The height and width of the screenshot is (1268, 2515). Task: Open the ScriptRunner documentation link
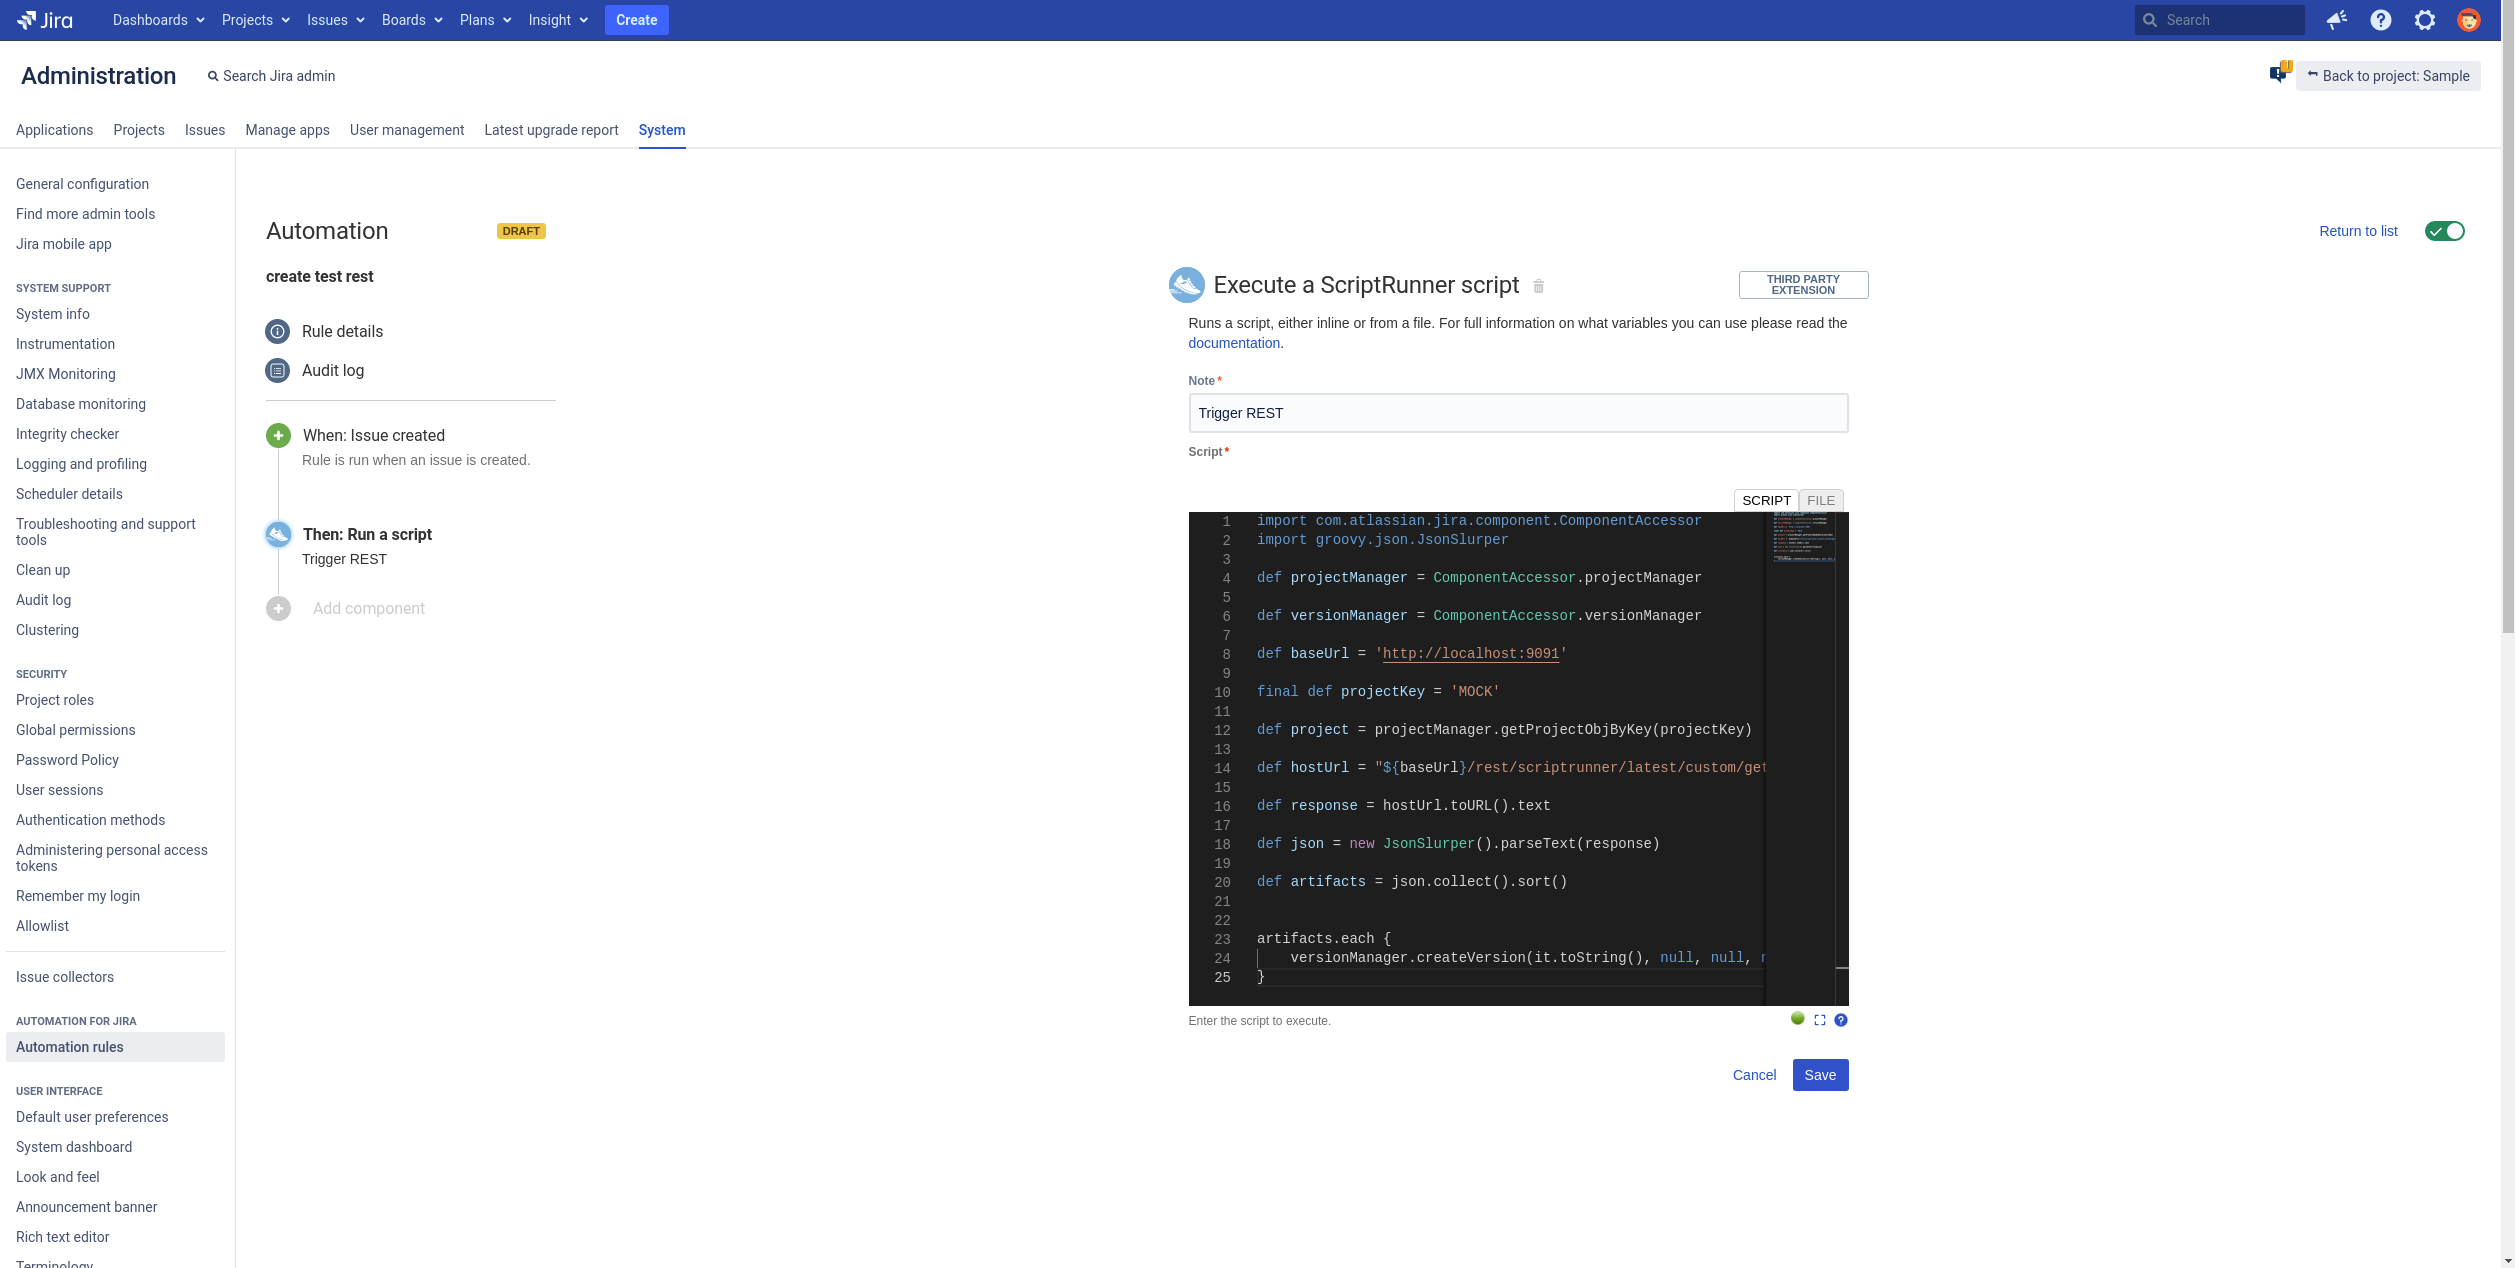click(1233, 343)
